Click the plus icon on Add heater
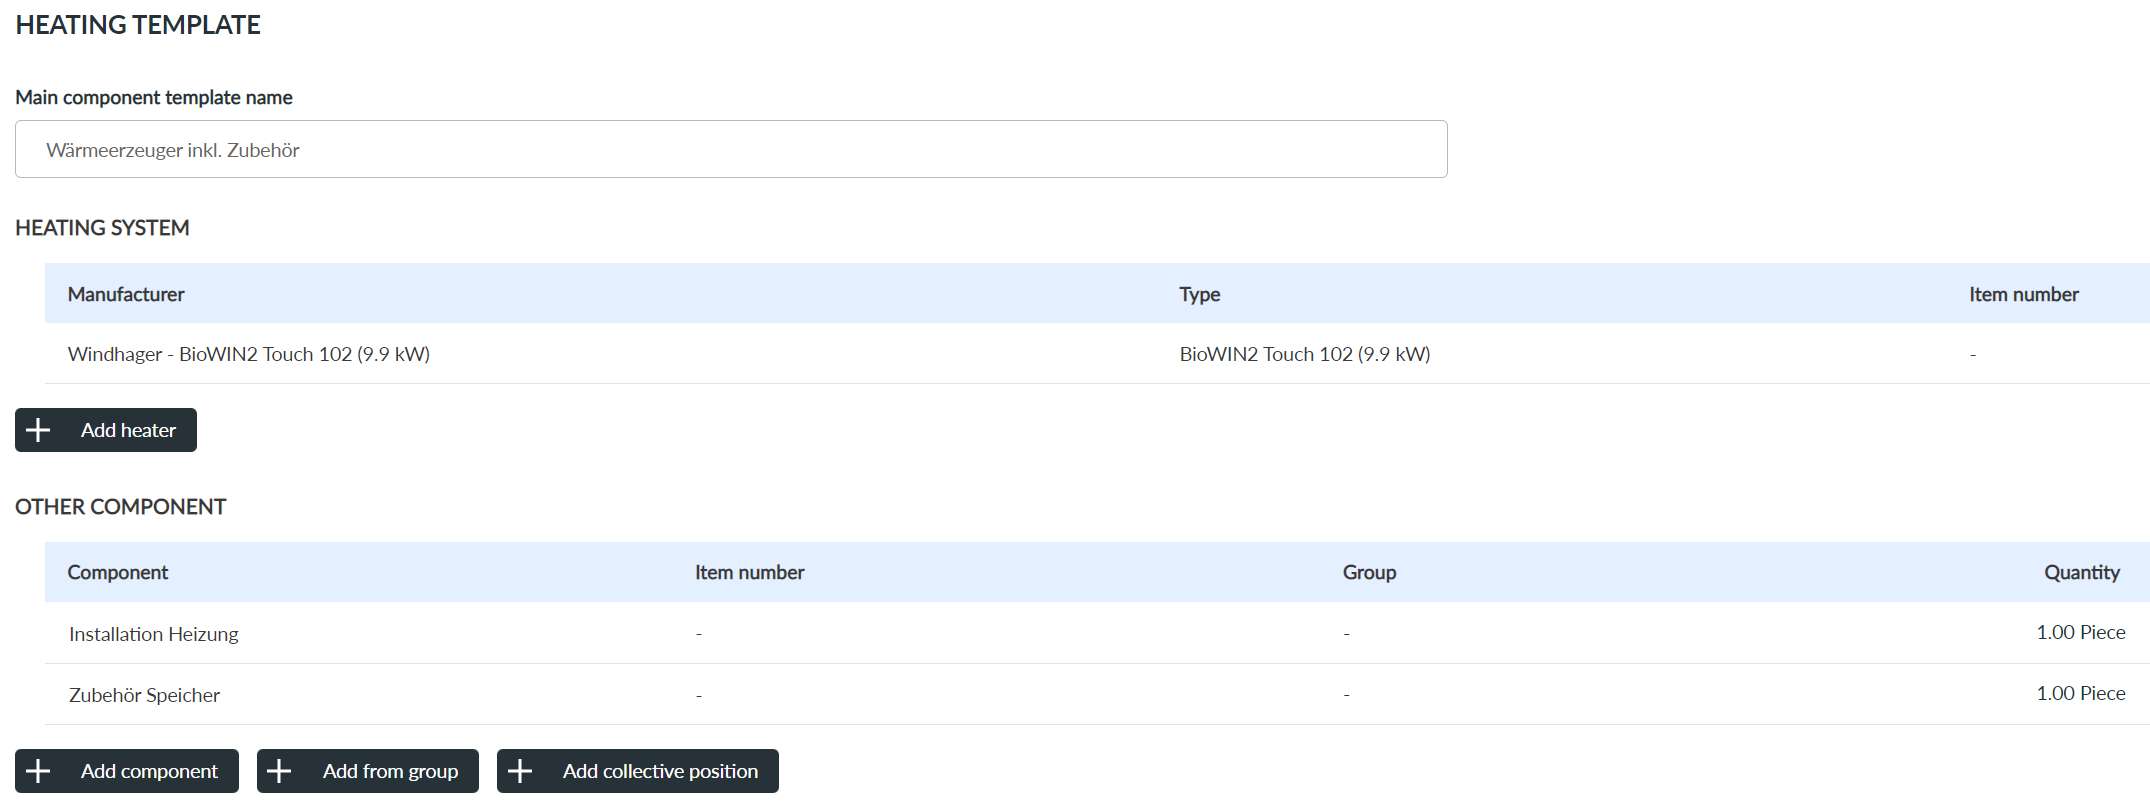Screen dimensions: 2150x804 tap(38, 430)
